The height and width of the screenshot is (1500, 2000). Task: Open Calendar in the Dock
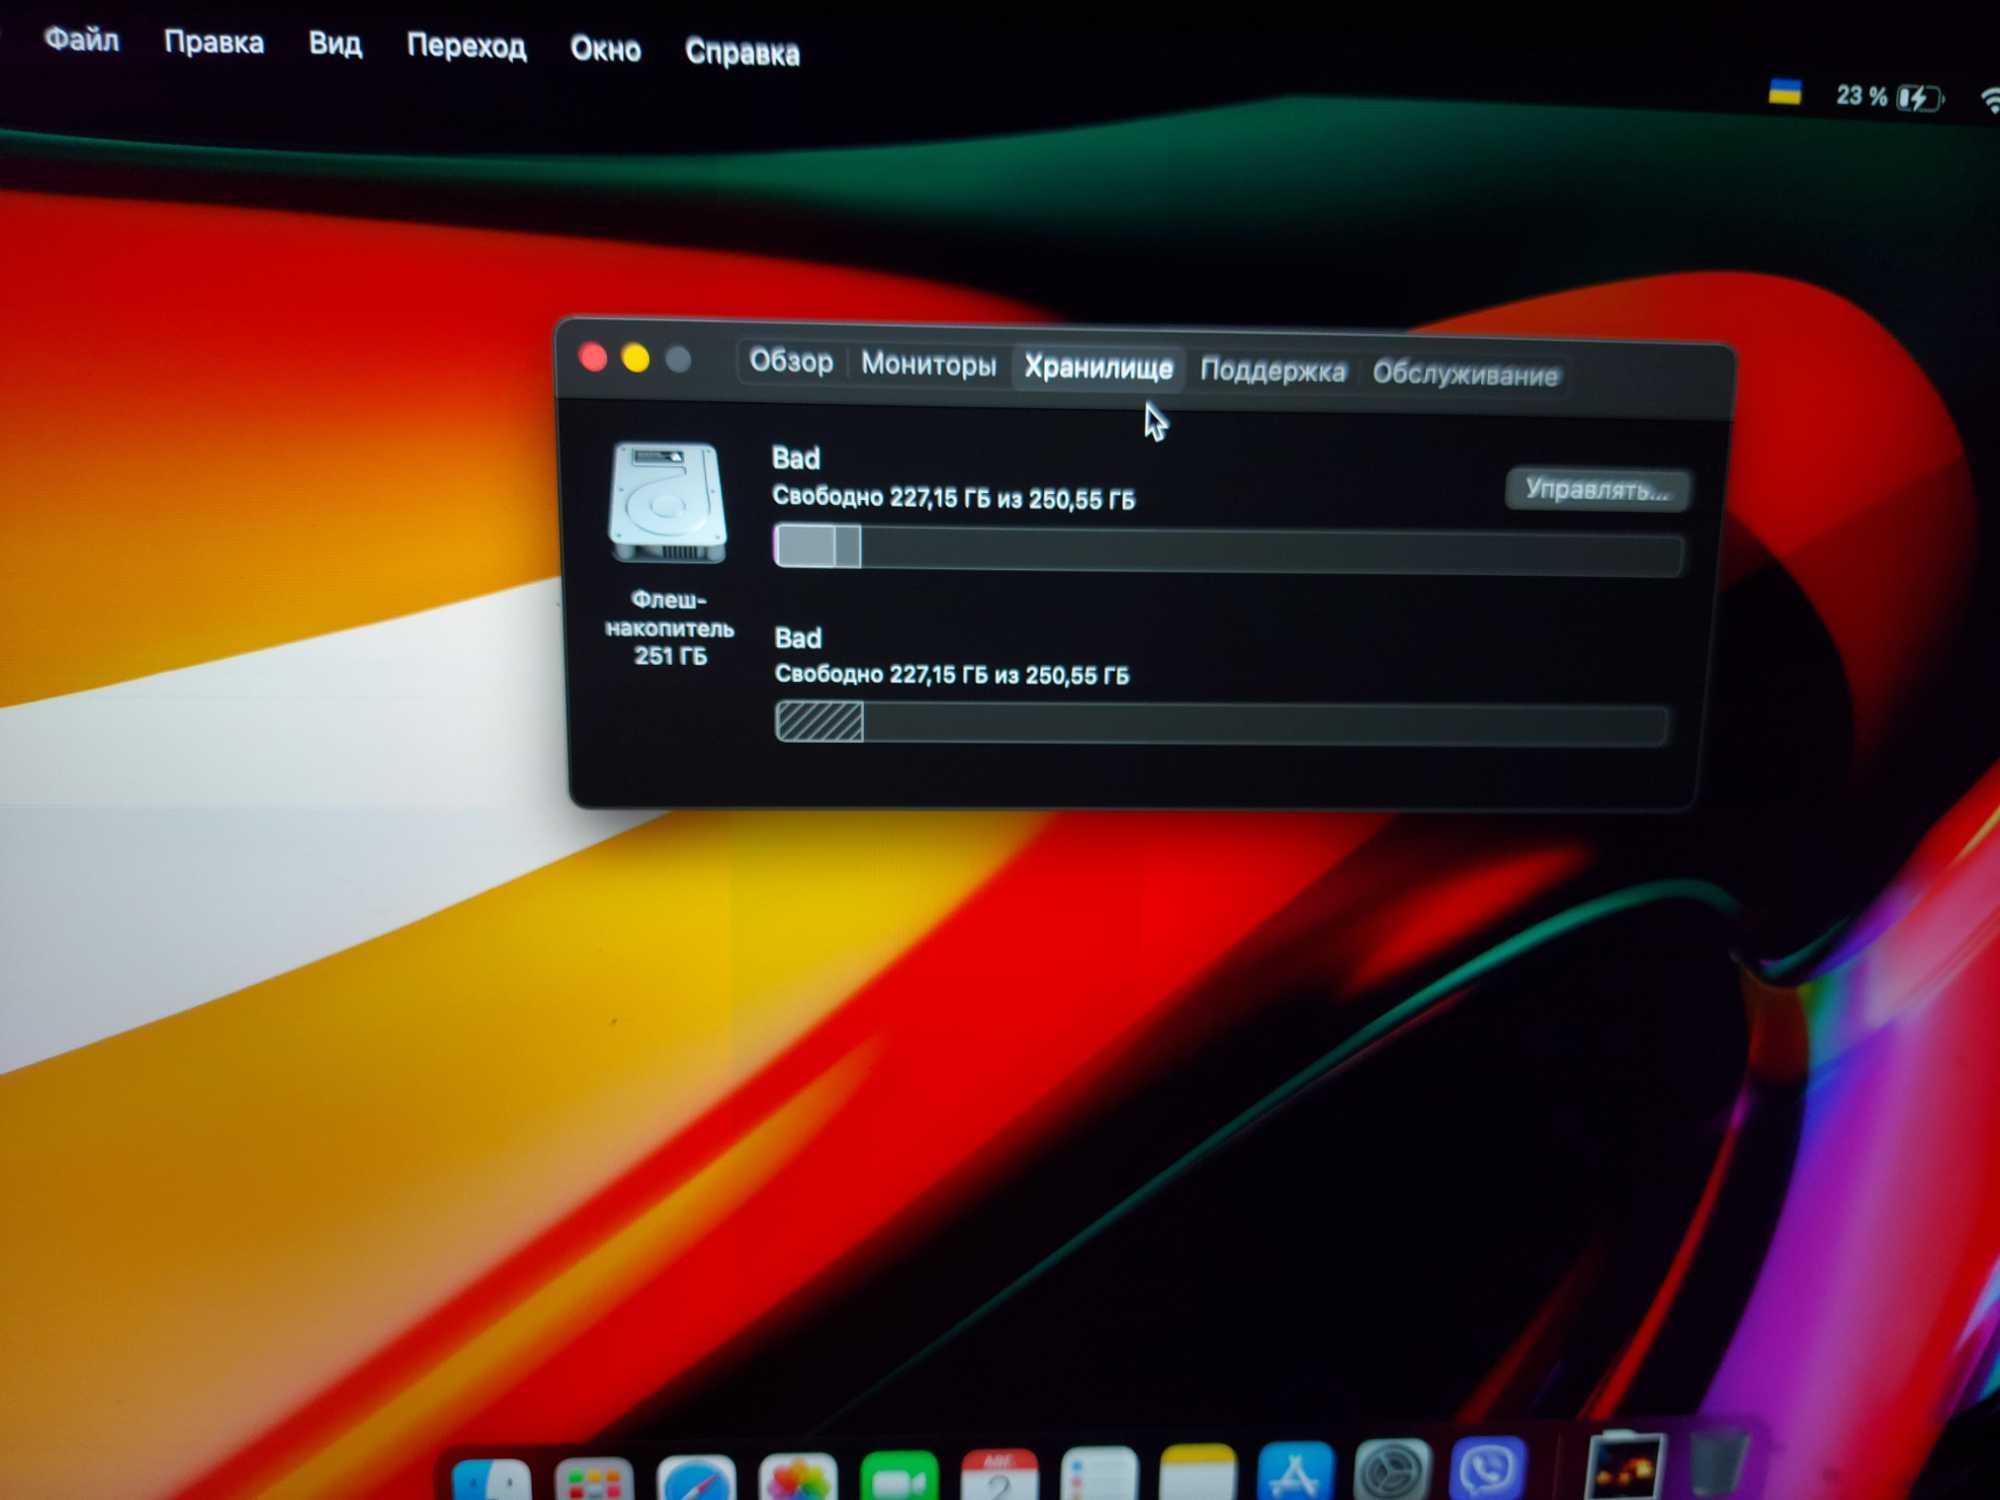click(999, 1475)
